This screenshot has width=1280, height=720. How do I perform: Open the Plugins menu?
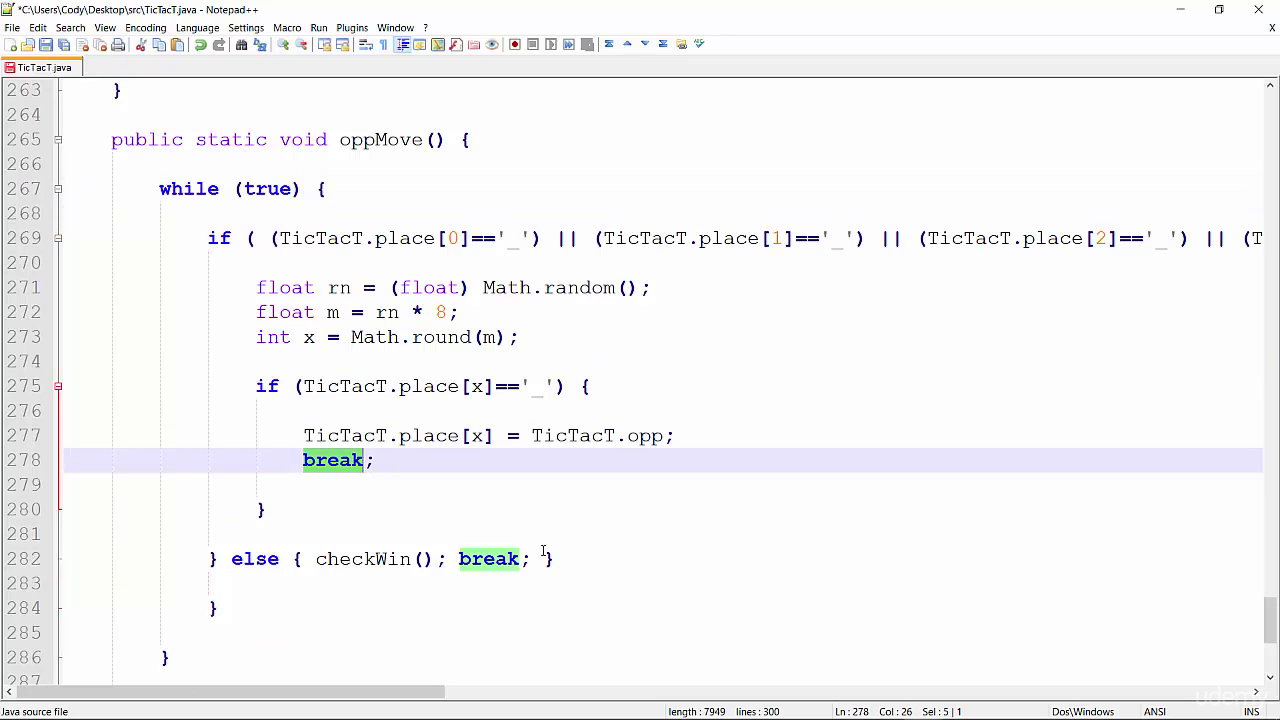352,28
